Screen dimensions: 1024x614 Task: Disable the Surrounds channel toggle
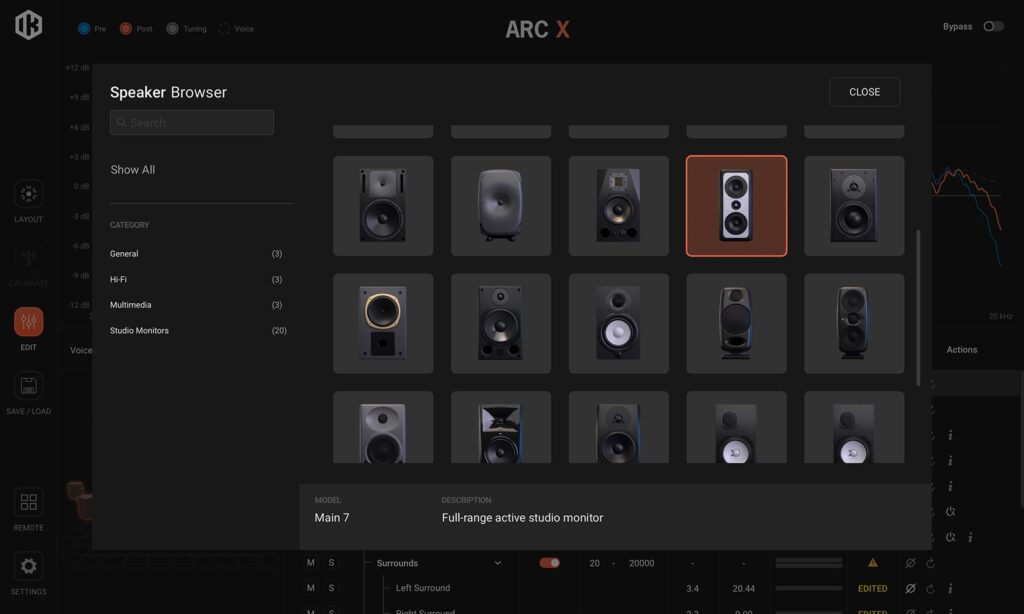(549, 562)
